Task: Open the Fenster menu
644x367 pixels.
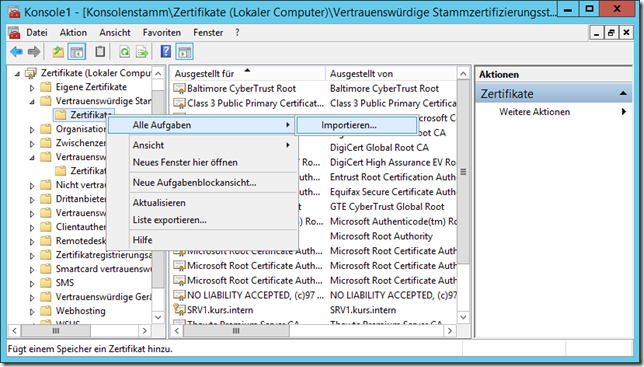Action: [x=208, y=32]
